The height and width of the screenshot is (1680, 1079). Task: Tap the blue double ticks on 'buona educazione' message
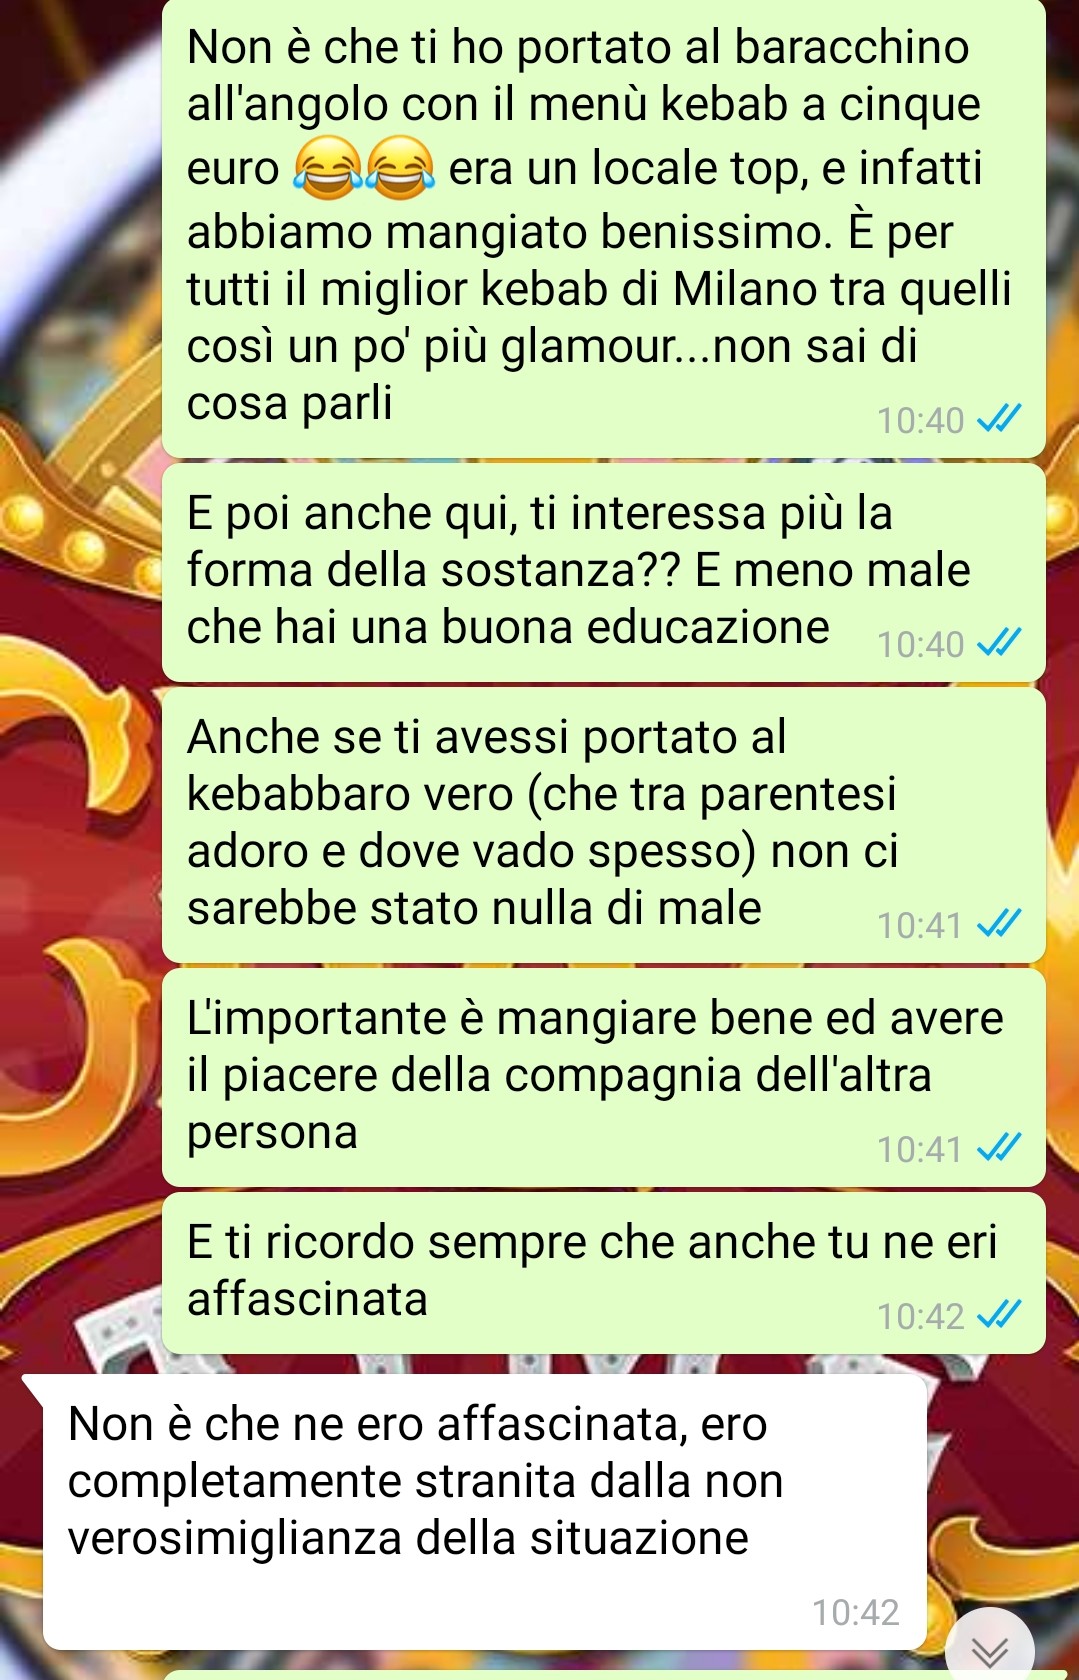point(999,642)
